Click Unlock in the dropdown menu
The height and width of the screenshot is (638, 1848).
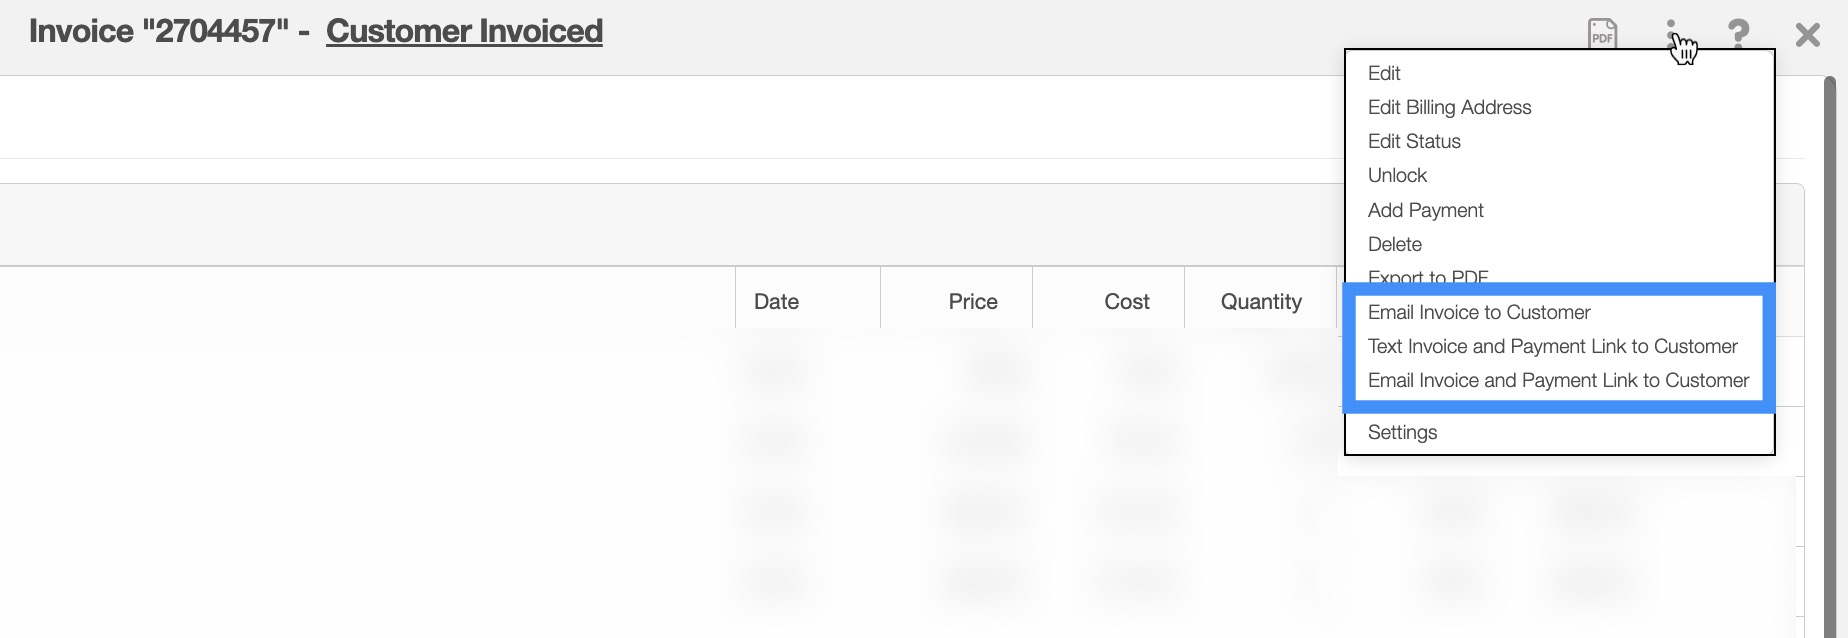click(x=1397, y=175)
